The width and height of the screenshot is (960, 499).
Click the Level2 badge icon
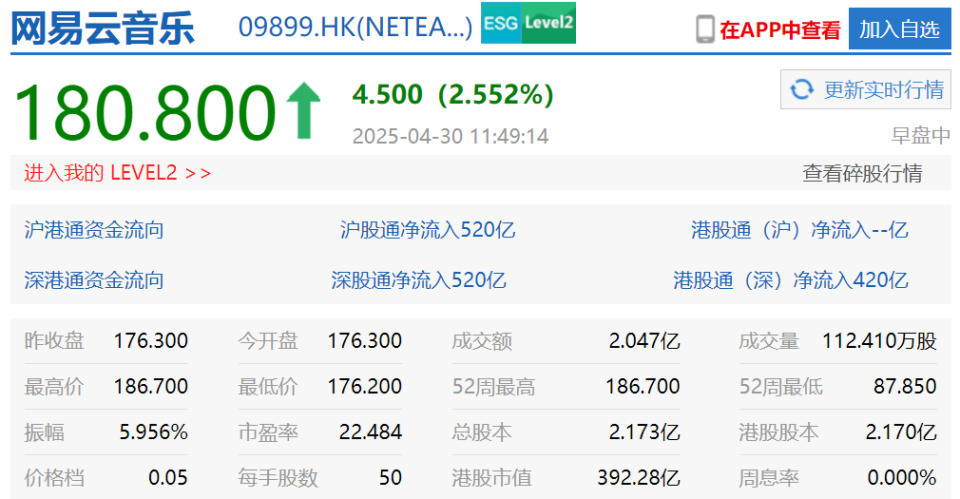tap(549, 23)
